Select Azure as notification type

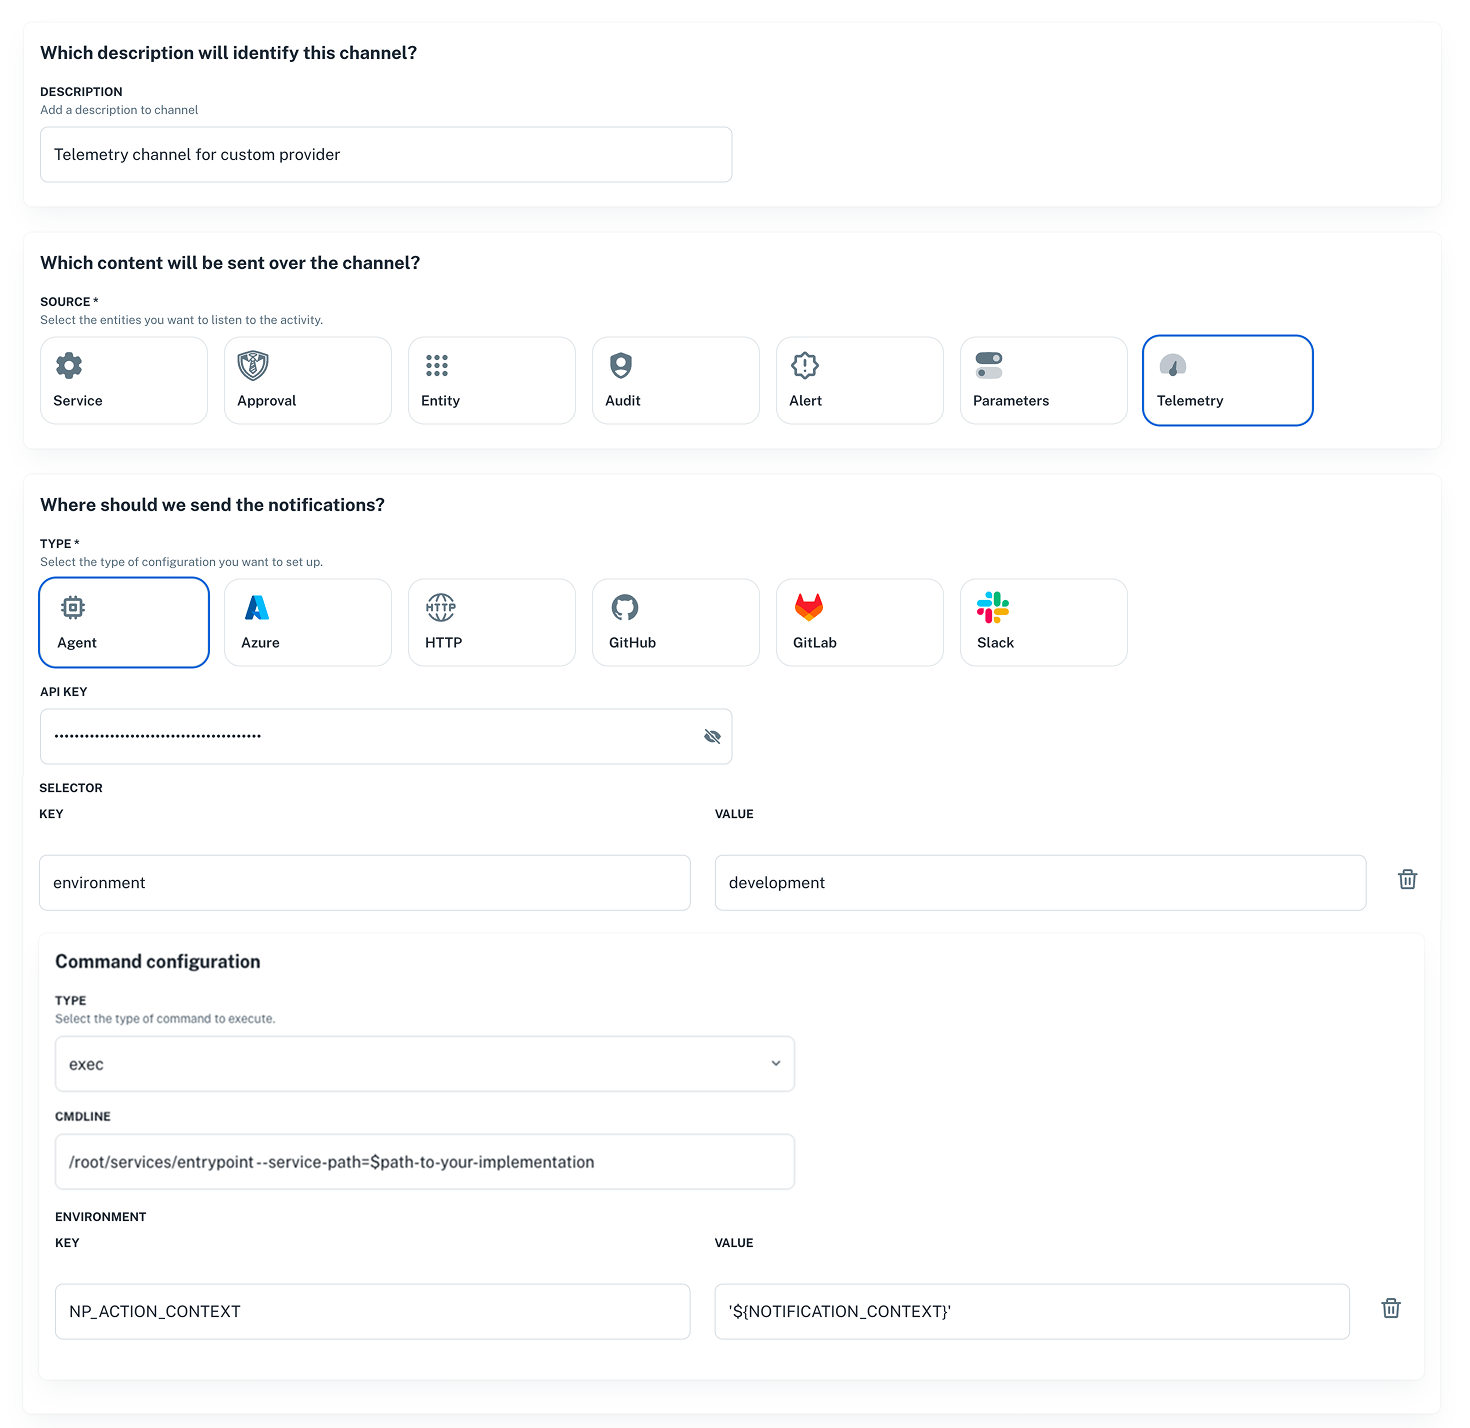coord(307,622)
